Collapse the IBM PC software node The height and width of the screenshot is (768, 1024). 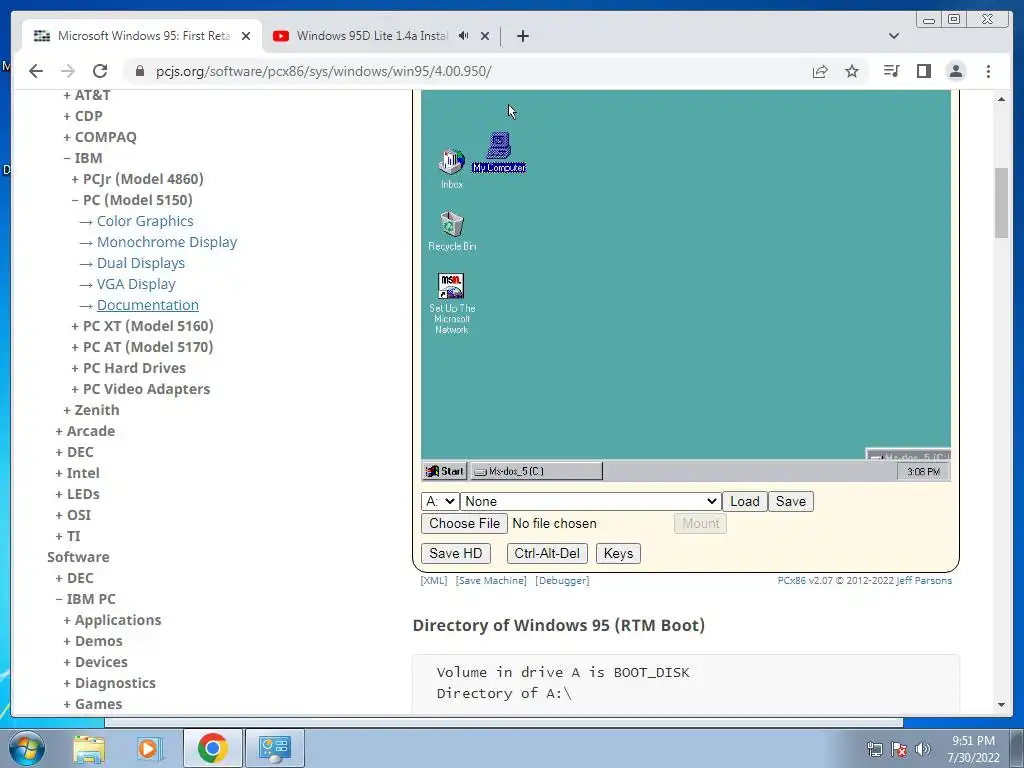pyautogui.click(x=86, y=599)
